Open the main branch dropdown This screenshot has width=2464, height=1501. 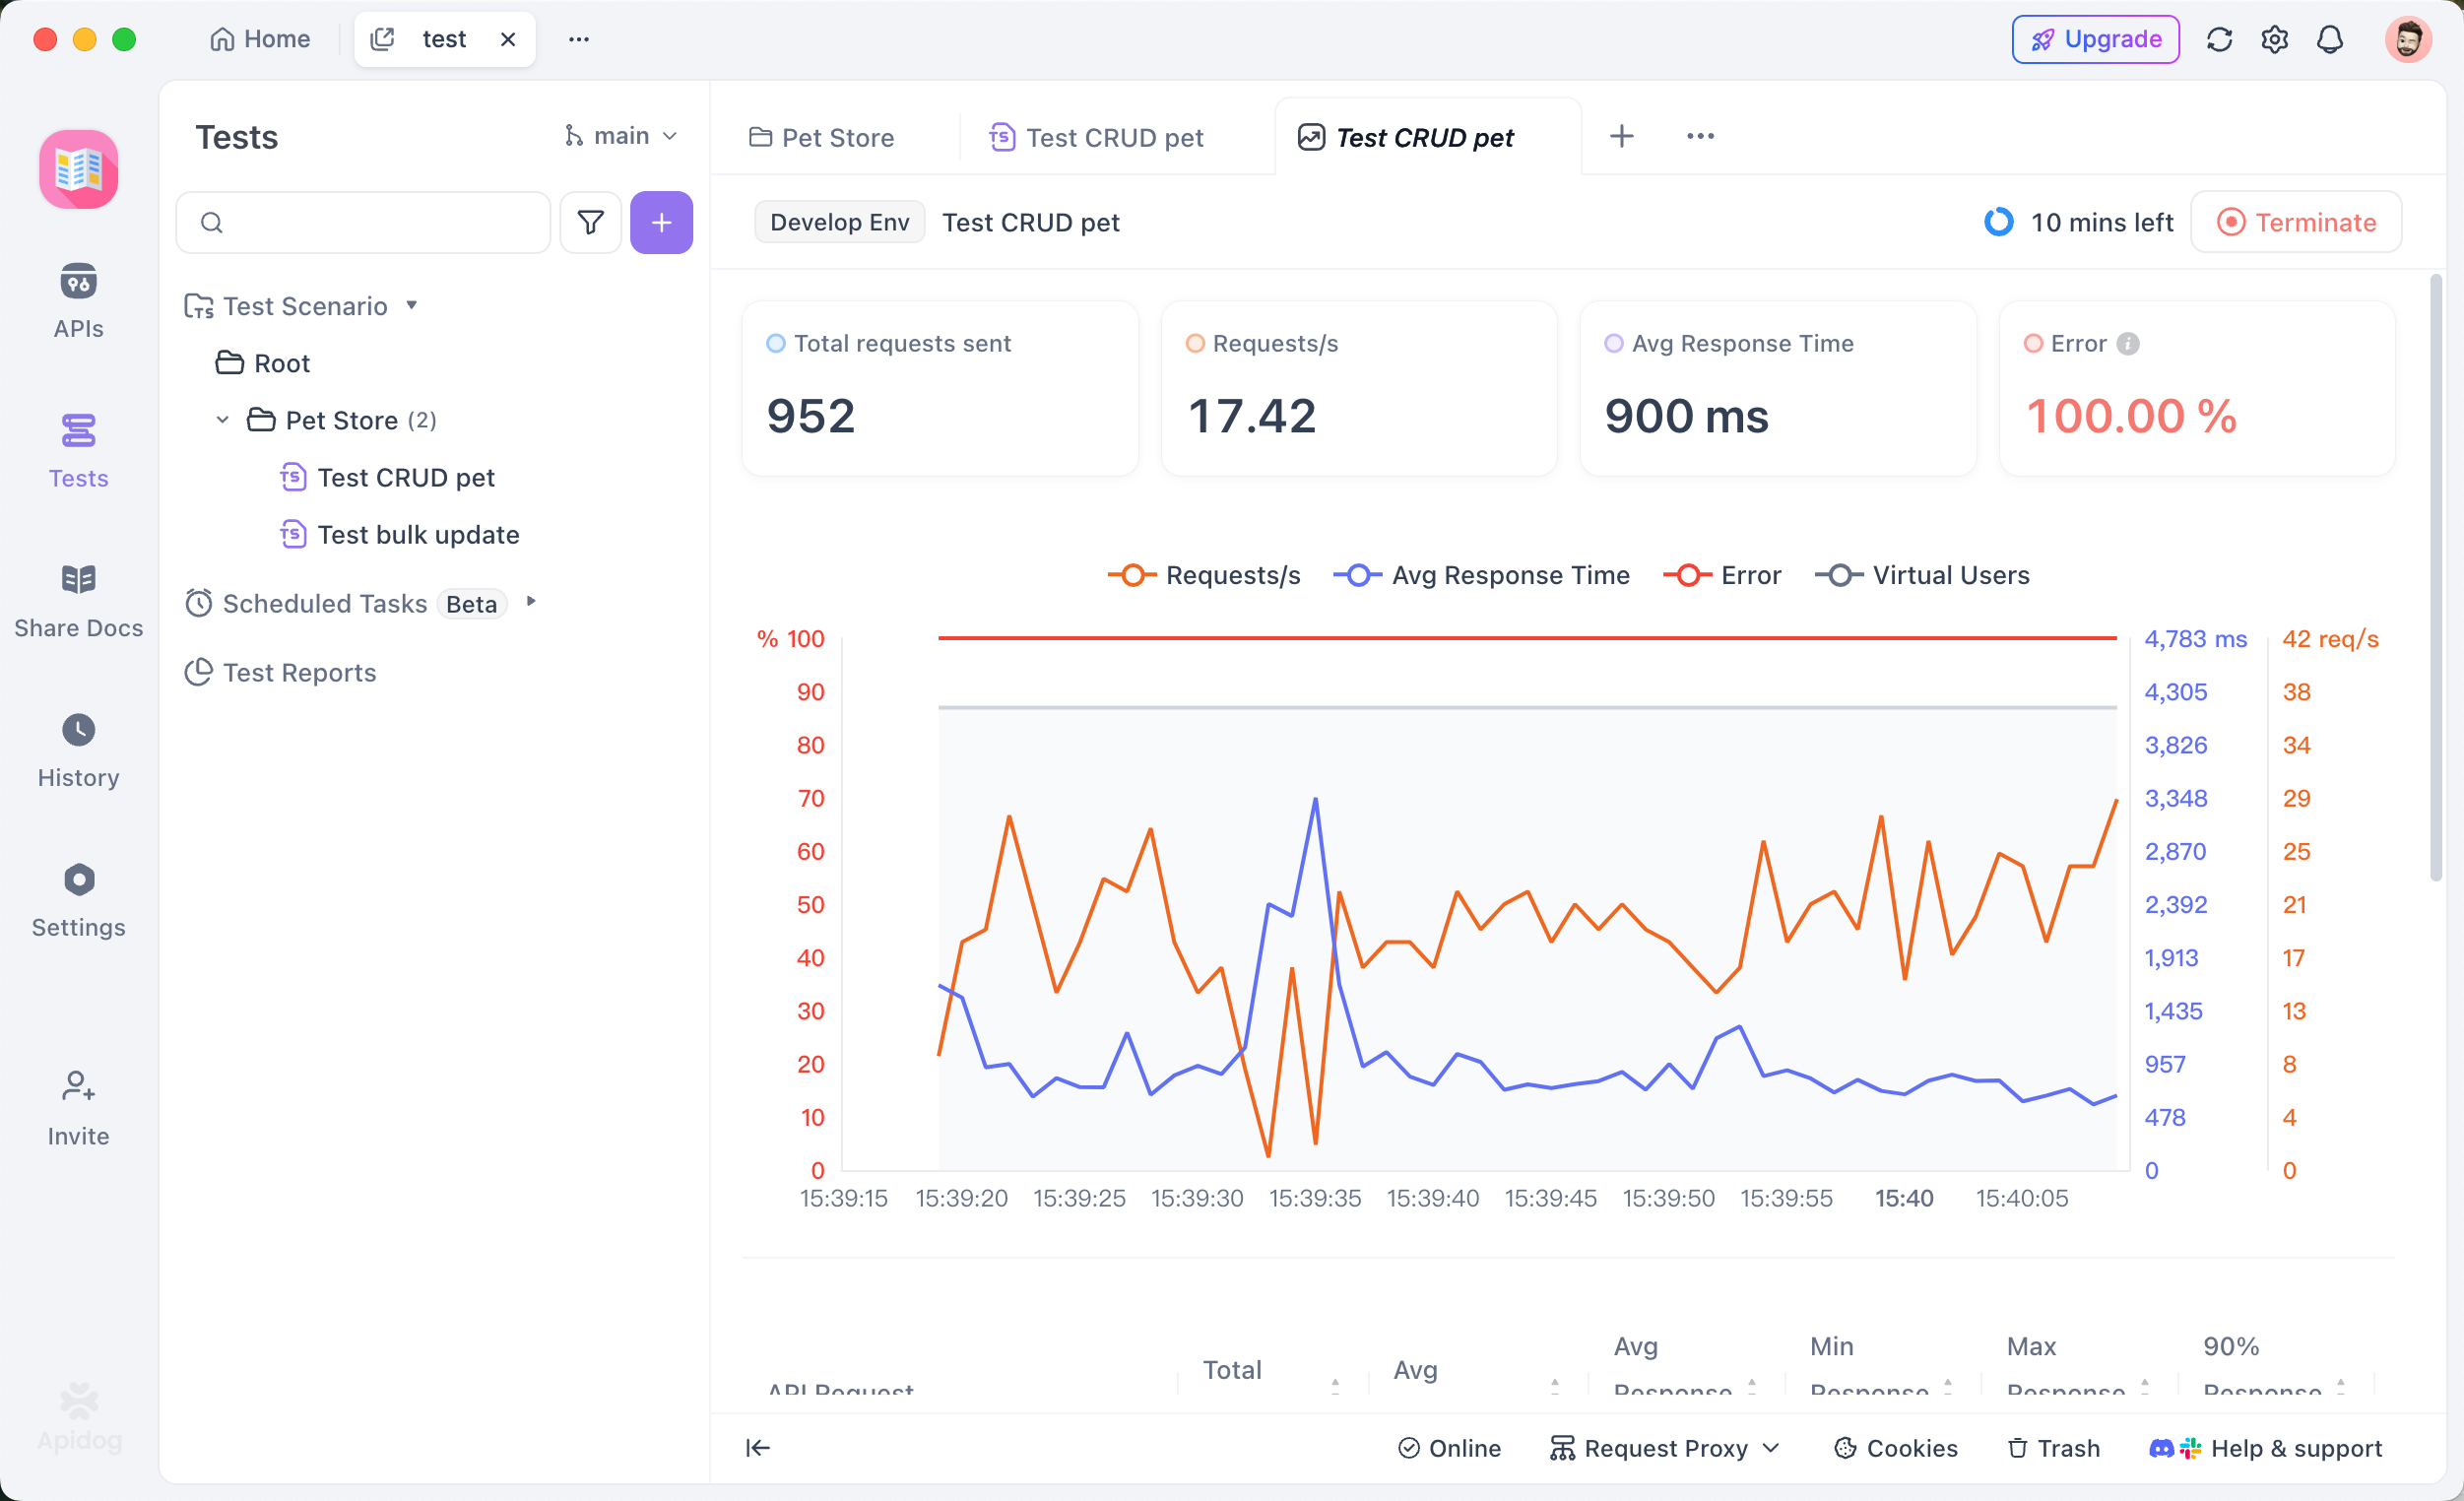(621, 136)
